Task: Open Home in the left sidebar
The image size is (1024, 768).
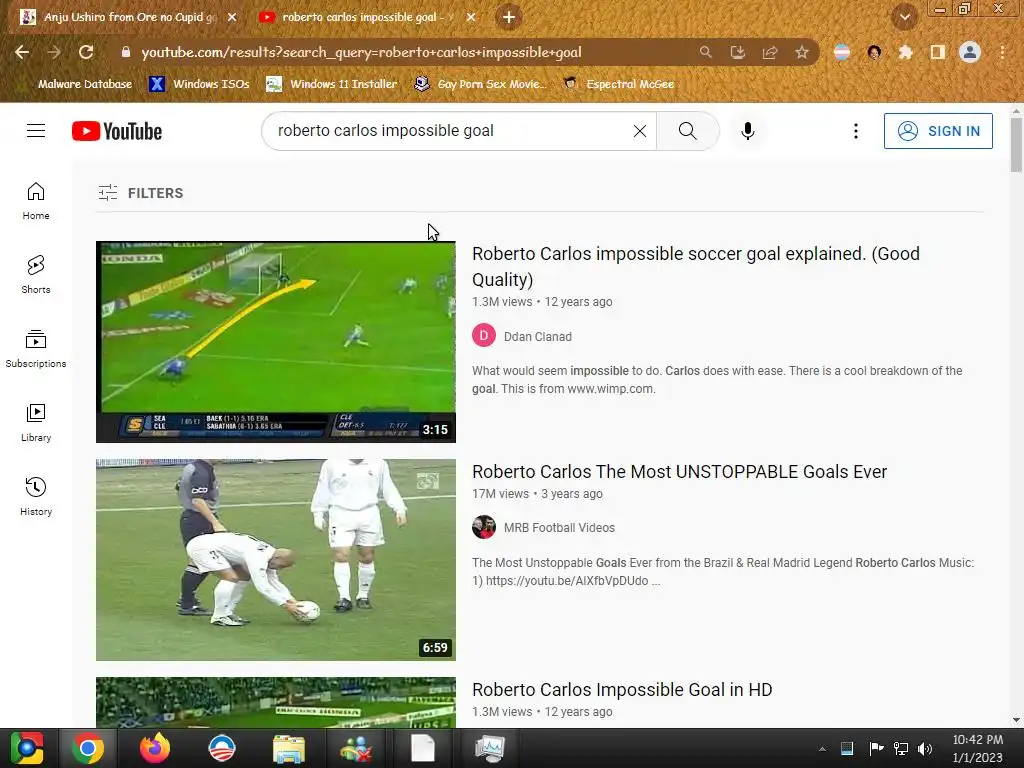Action: [x=36, y=200]
